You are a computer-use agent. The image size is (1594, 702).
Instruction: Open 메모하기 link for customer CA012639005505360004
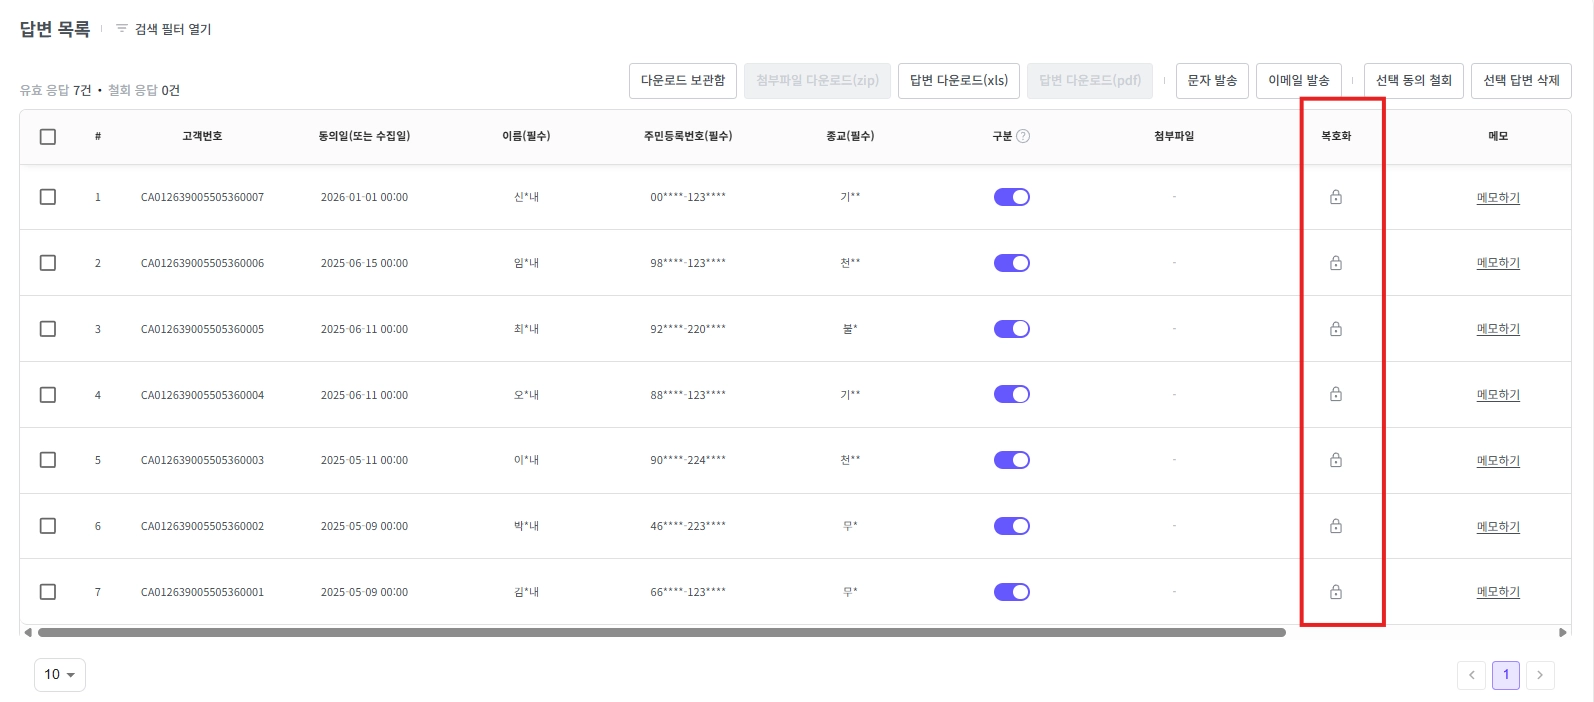point(1498,395)
